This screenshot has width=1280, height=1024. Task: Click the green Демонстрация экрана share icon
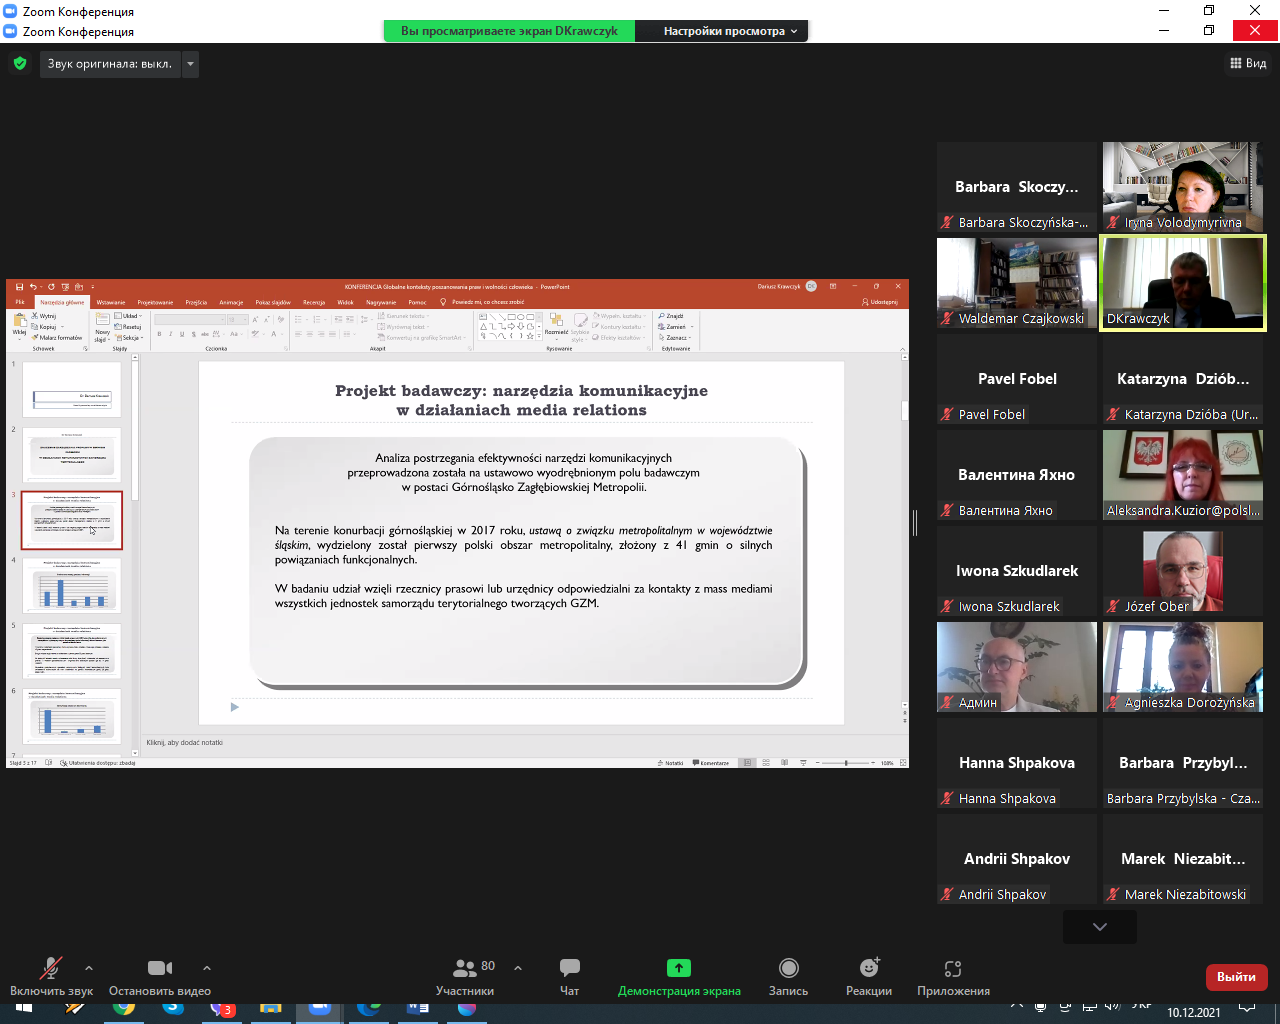pyautogui.click(x=679, y=968)
